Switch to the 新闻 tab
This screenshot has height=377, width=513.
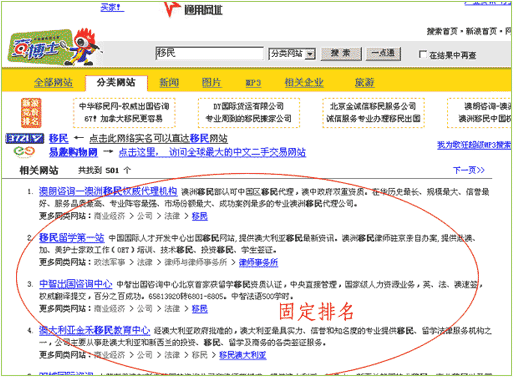tap(169, 82)
